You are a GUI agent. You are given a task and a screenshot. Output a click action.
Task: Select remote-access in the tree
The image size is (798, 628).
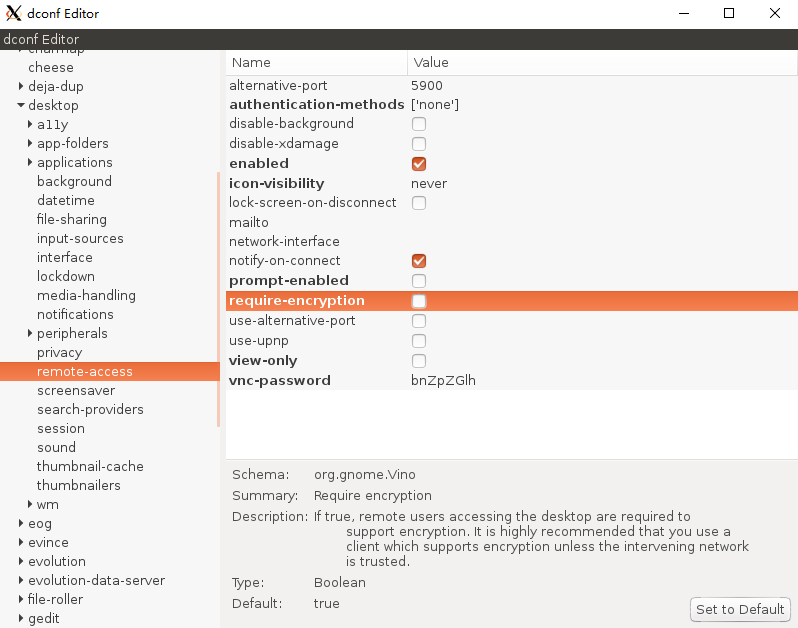110,372
